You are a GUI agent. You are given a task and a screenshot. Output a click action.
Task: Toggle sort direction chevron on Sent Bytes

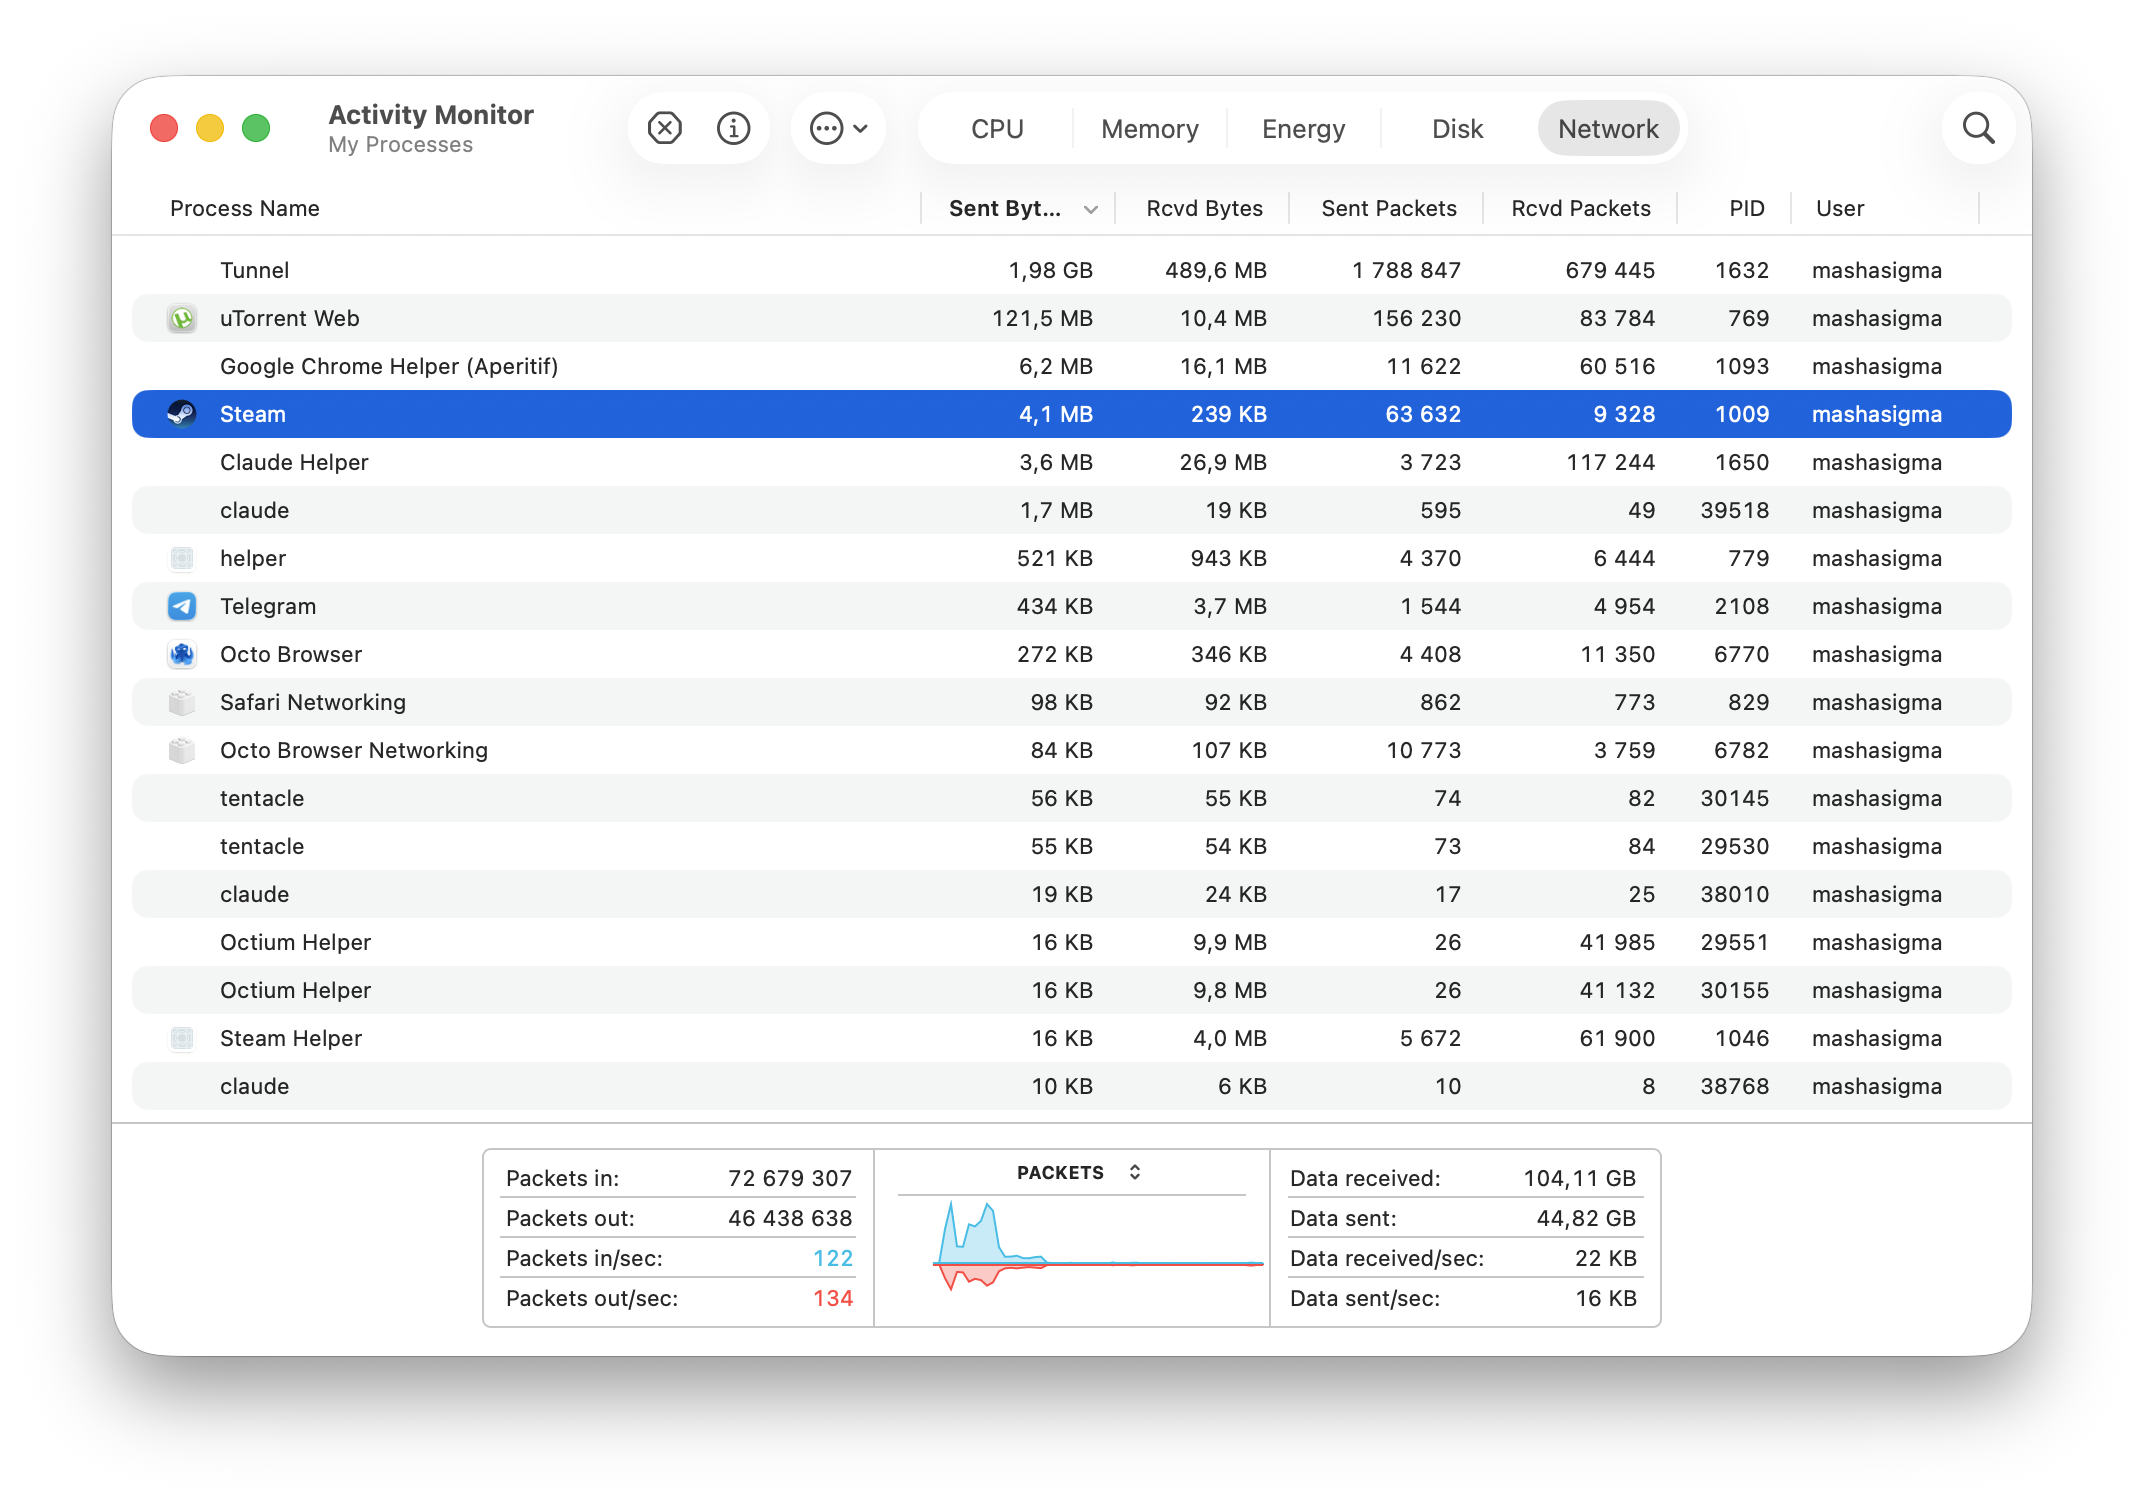(x=1091, y=209)
